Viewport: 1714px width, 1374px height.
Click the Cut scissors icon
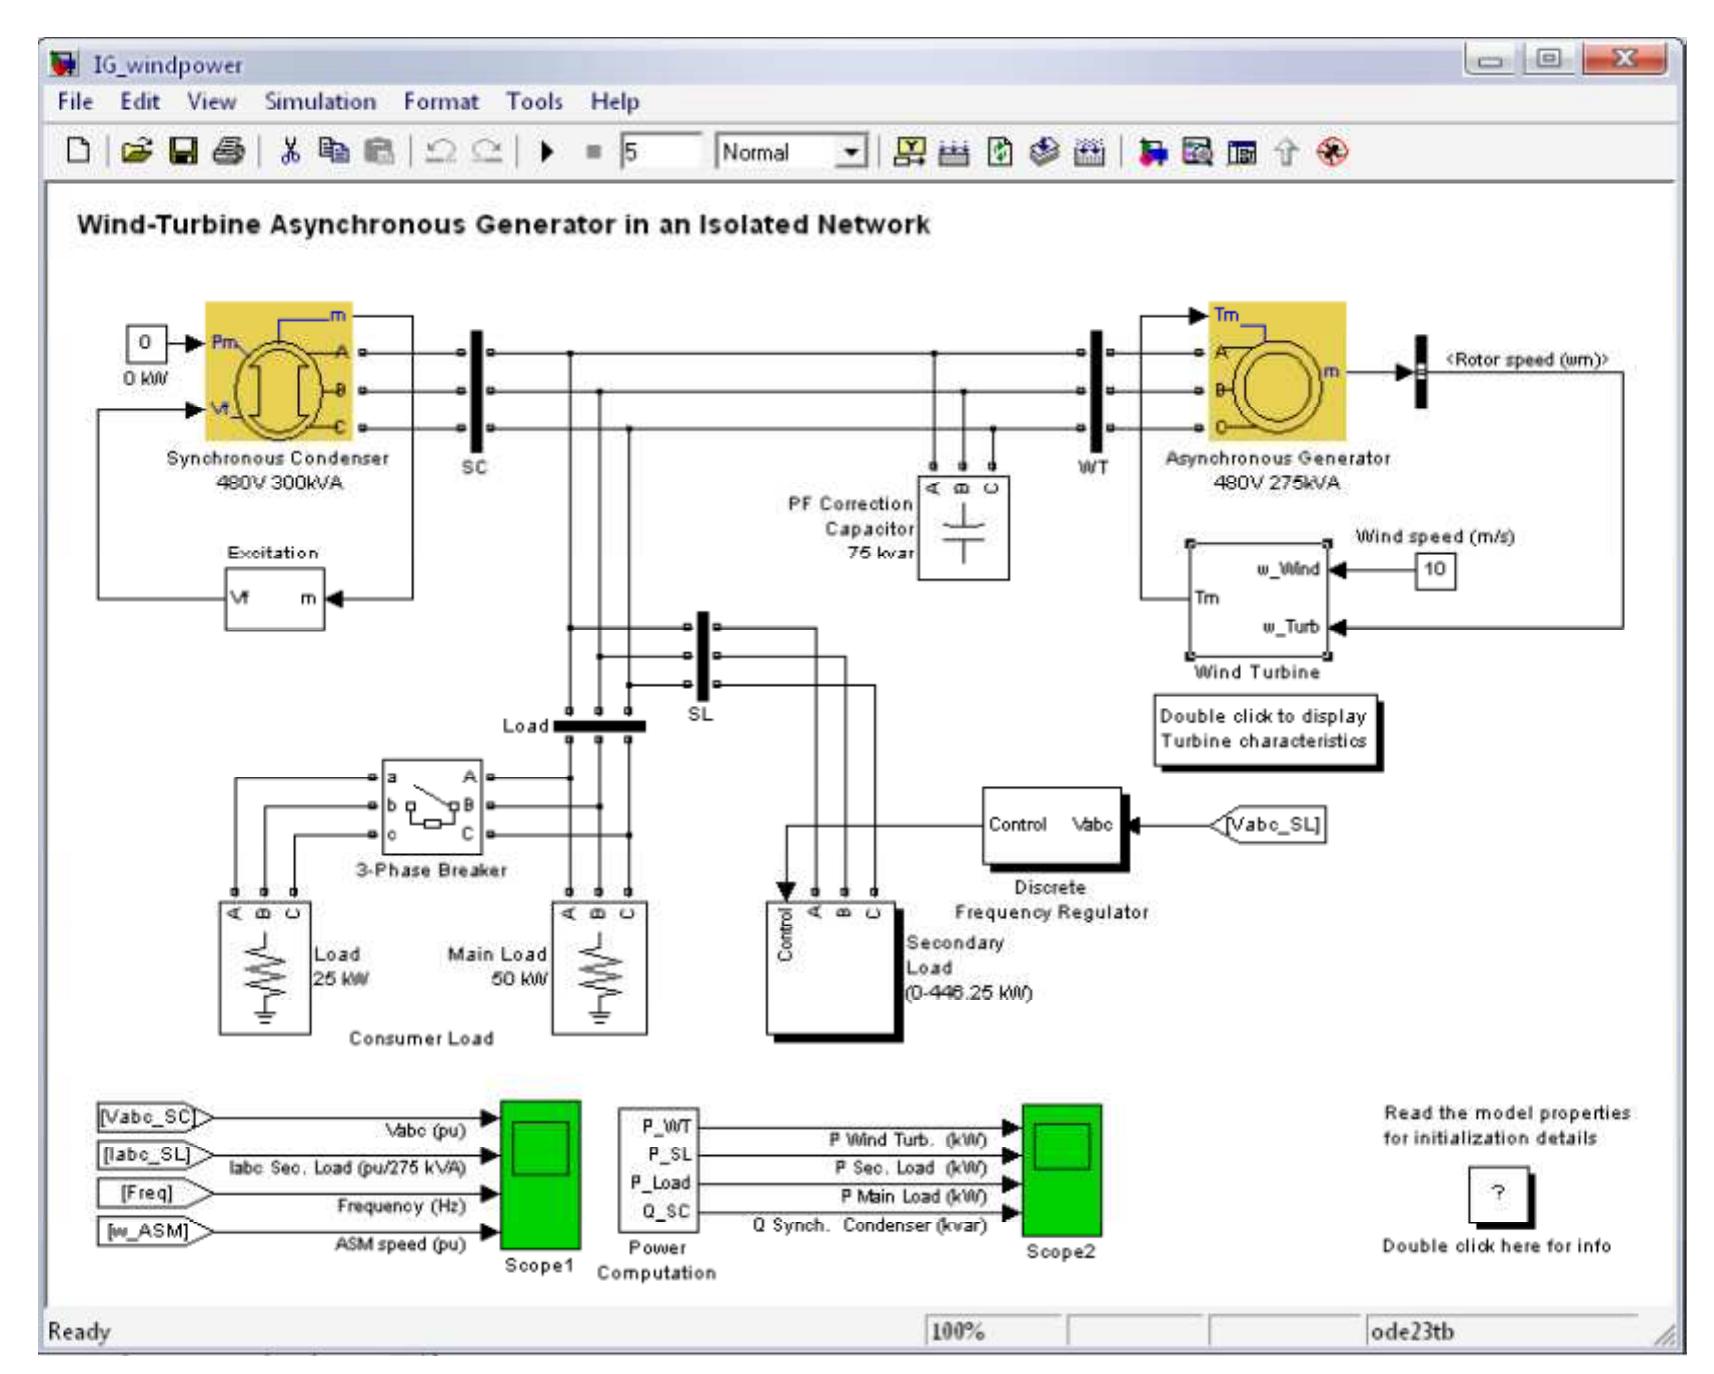(290, 152)
